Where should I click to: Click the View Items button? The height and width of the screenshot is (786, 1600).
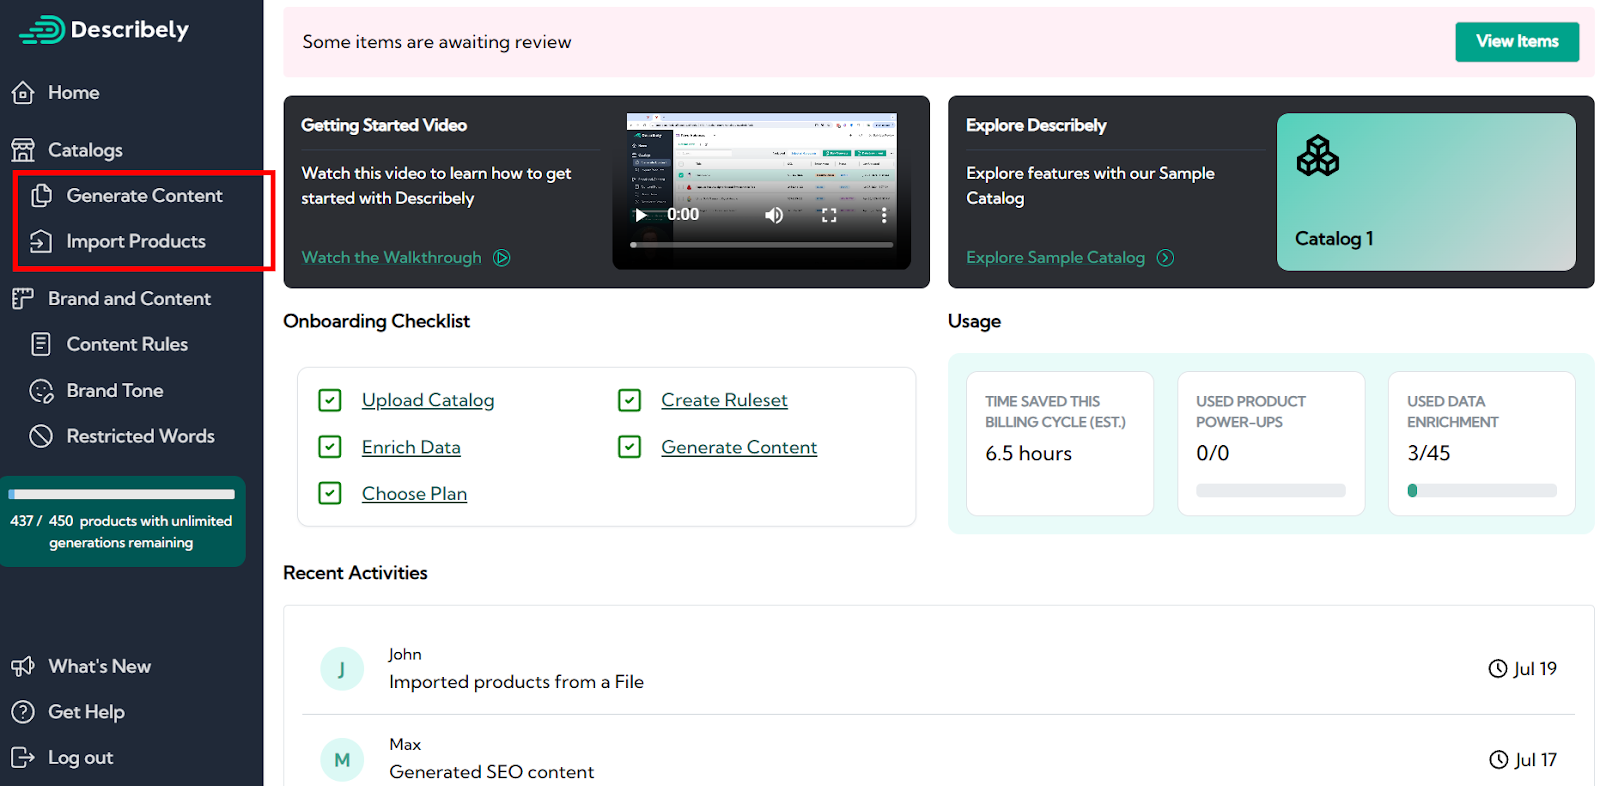click(1517, 42)
